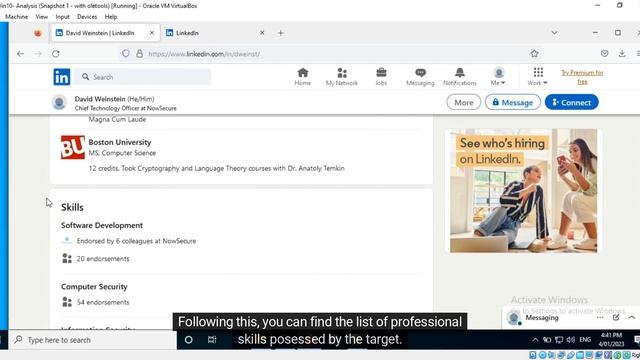The image size is (640, 360).
Task: Open Messaging in the LinkedIn navbar
Action: [x=420, y=77]
